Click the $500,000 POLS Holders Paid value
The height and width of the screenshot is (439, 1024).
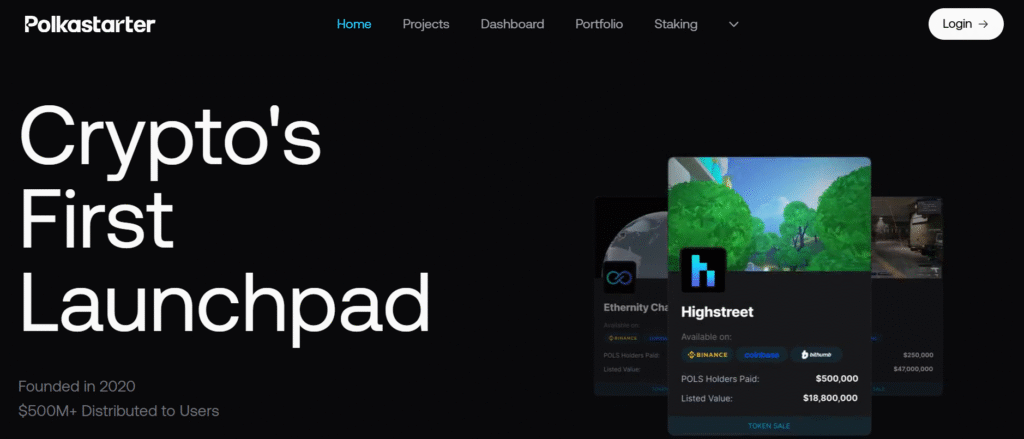click(837, 378)
